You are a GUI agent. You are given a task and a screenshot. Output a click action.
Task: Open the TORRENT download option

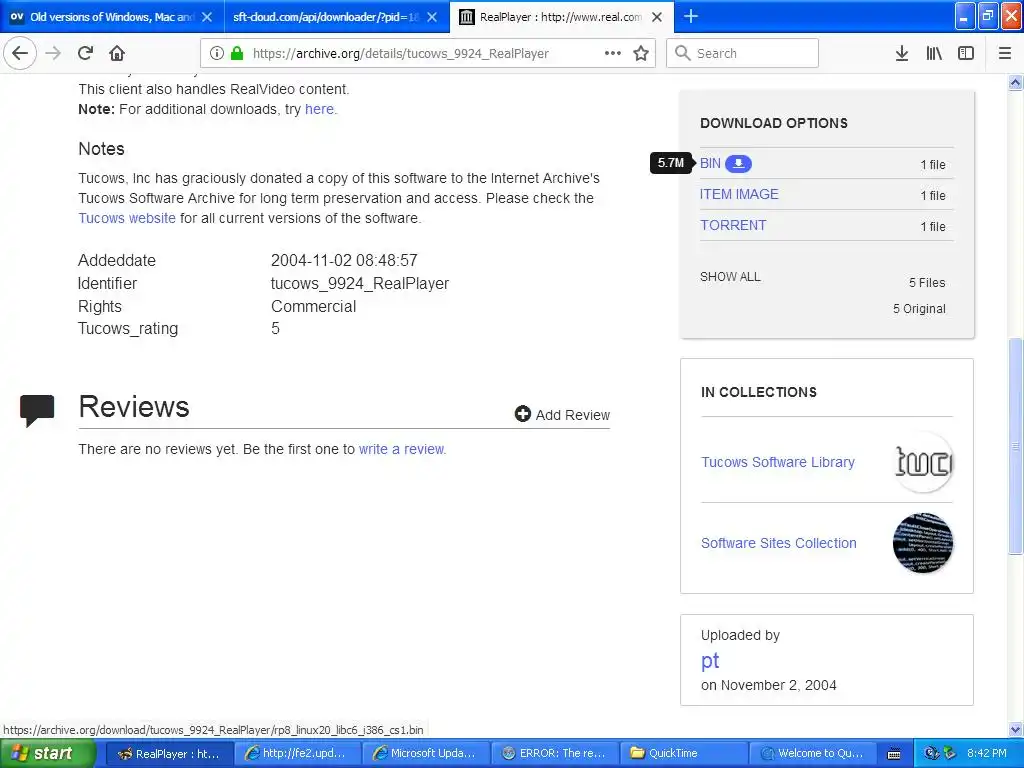[x=733, y=225]
